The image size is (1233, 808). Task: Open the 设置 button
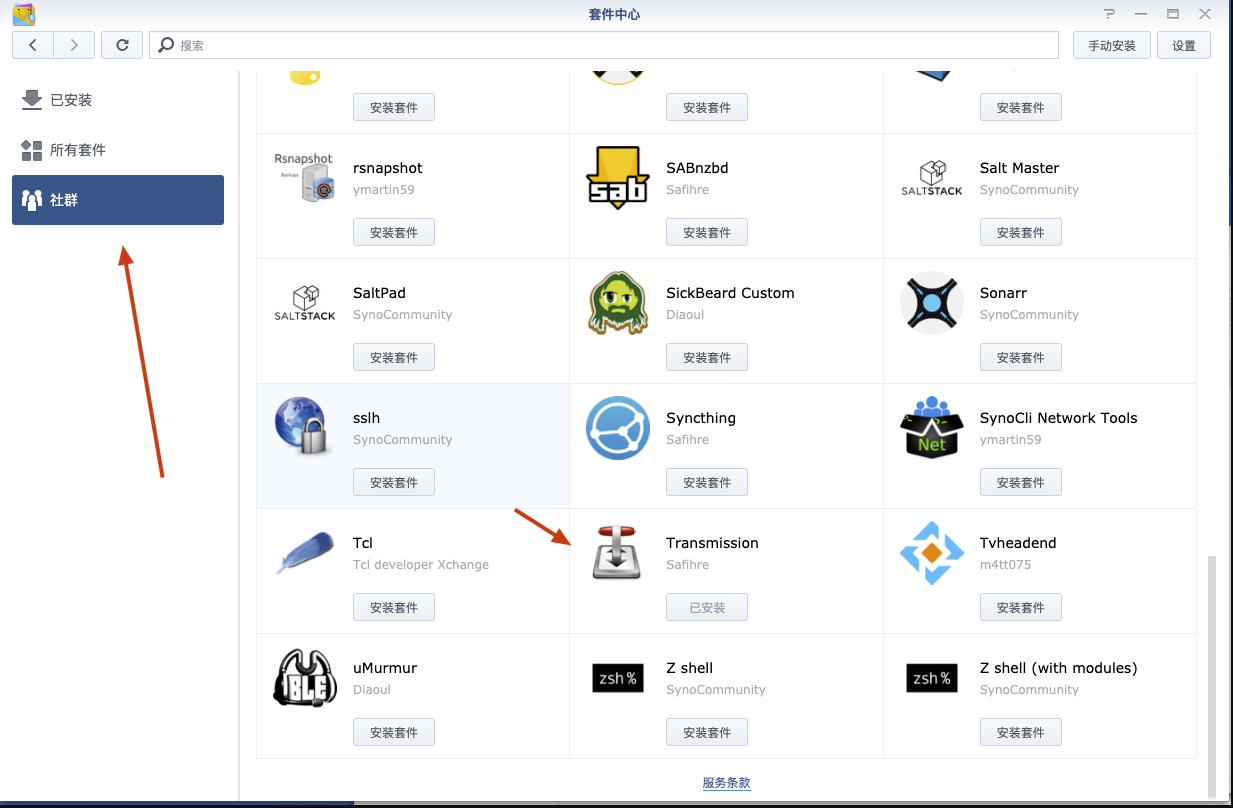pyautogui.click(x=1183, y=45)
